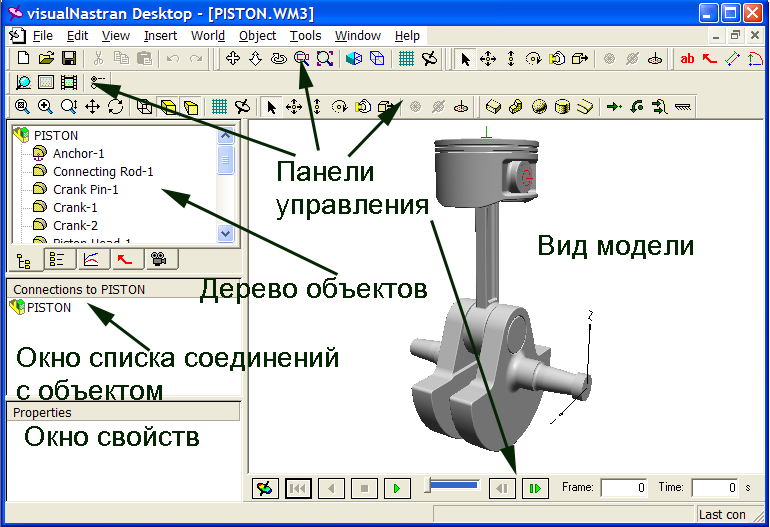The width and height of the screenshot is (770, 527).
Task: Open the View menu
Action: click(116, 36)
